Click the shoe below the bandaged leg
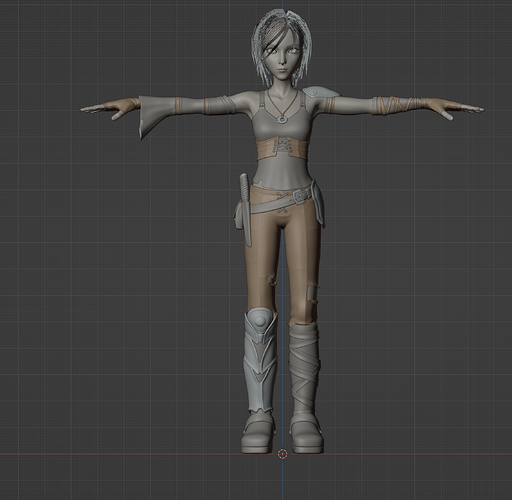Viewport: 512px width, 500px height. tap(306, 433)
